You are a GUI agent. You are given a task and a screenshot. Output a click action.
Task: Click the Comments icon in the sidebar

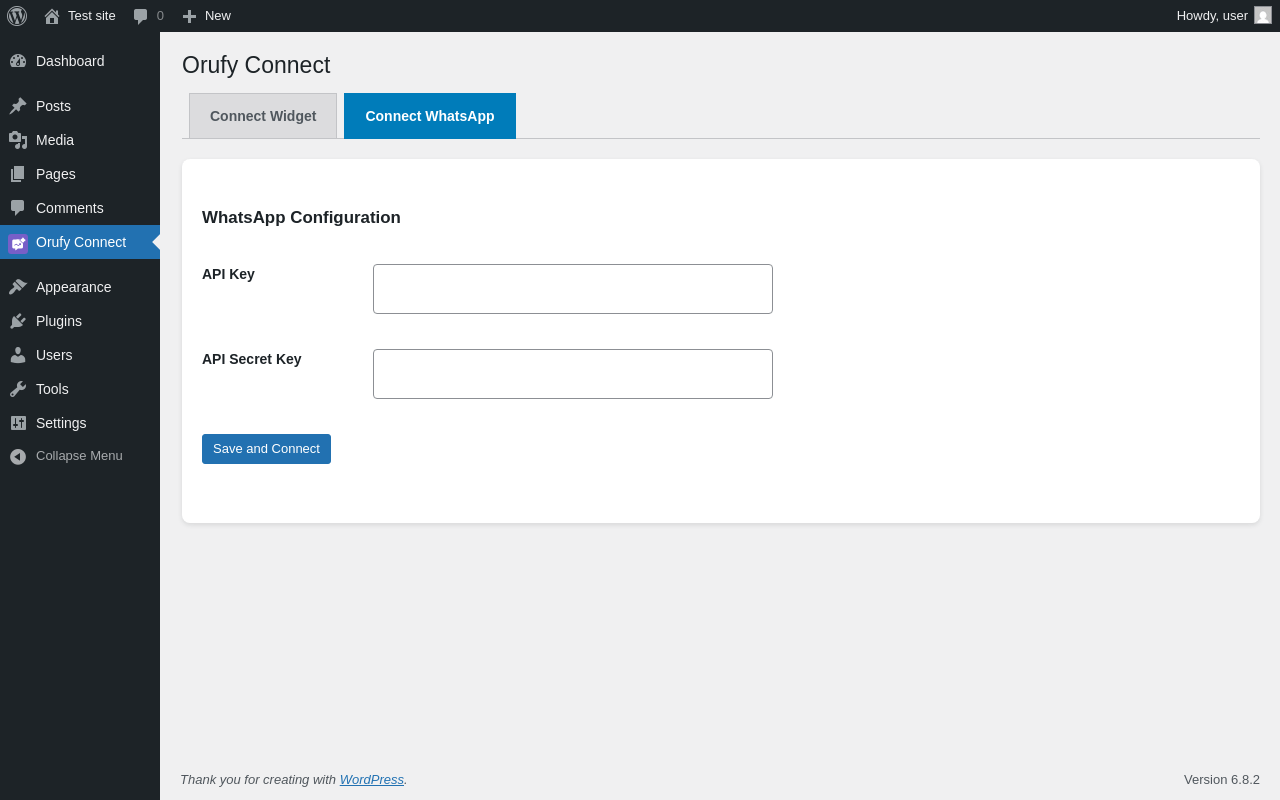[x=18, y=208]
